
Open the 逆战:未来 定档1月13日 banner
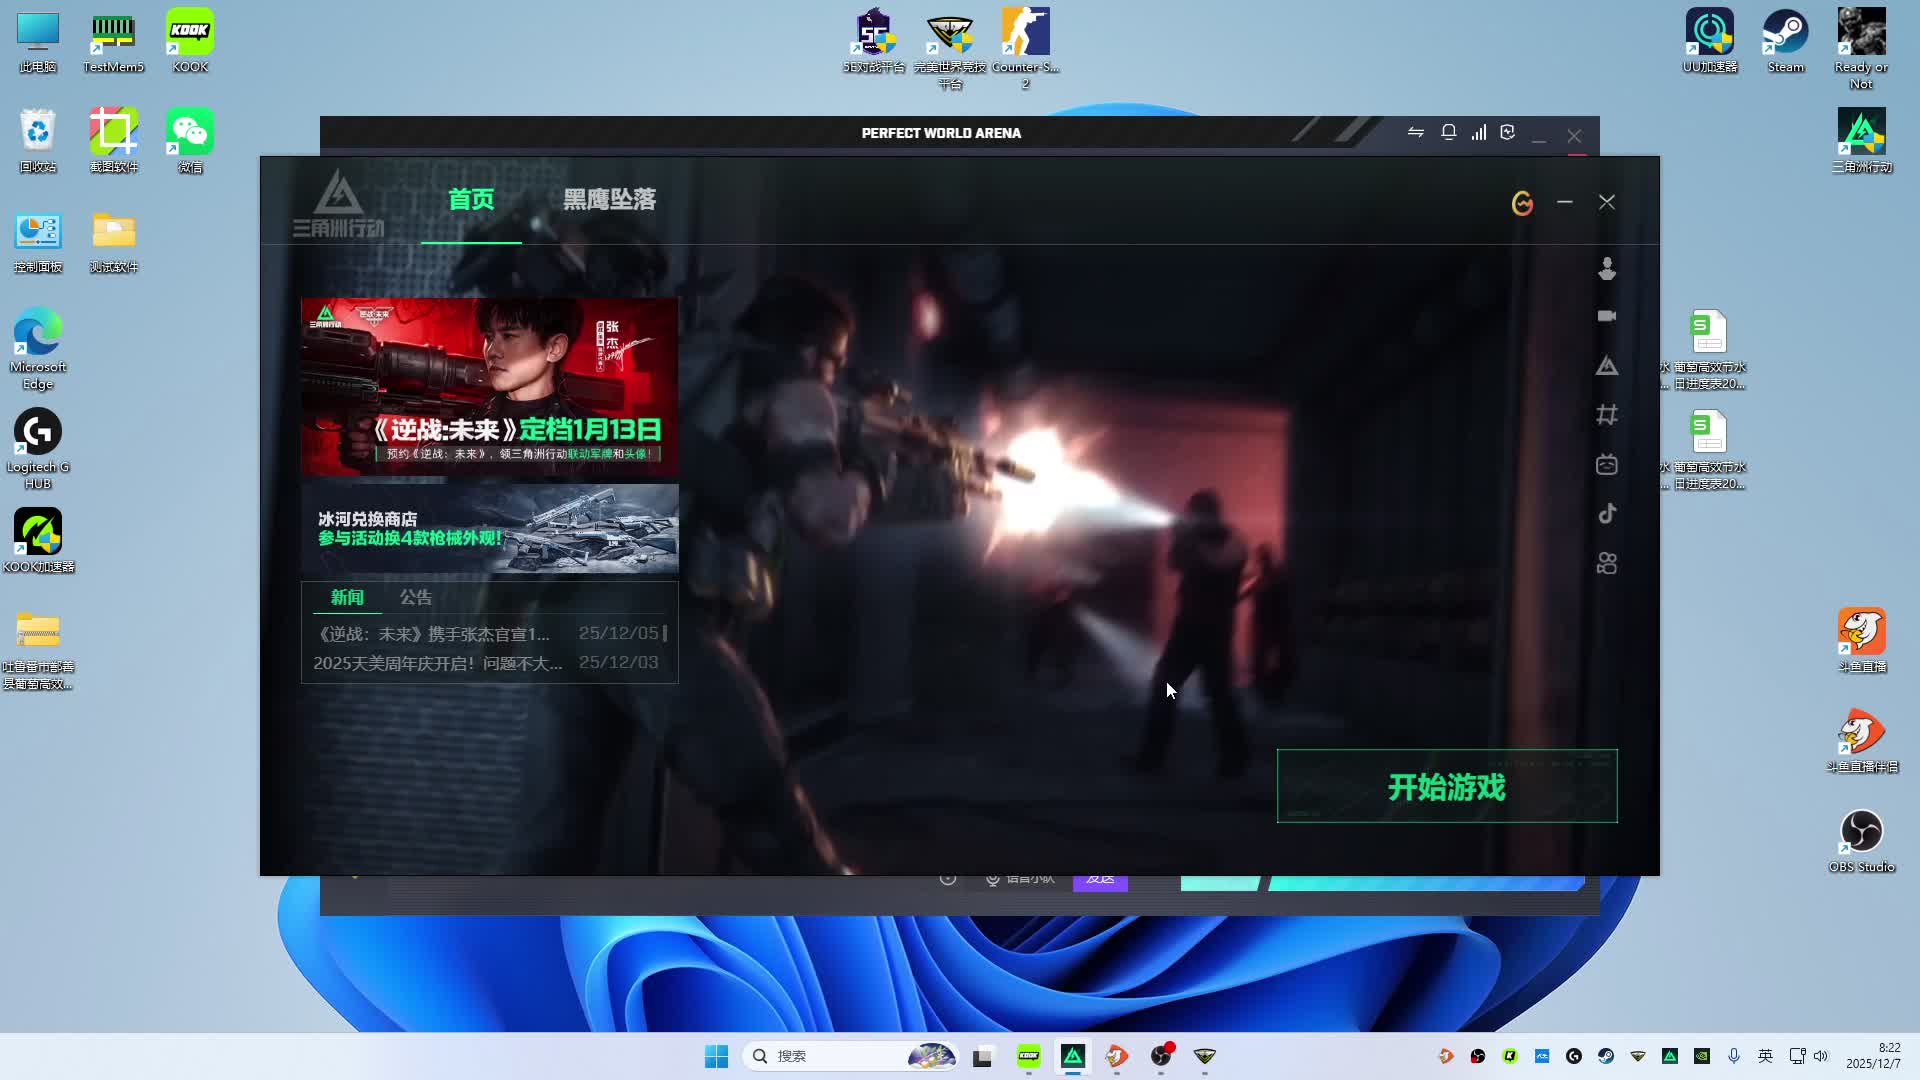tap(490, 386)
